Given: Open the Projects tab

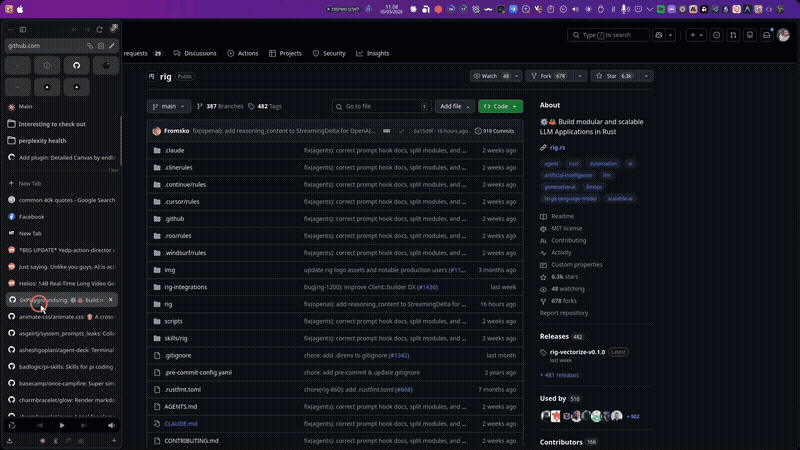Looking at the screenshot, I should coord(285,53).
